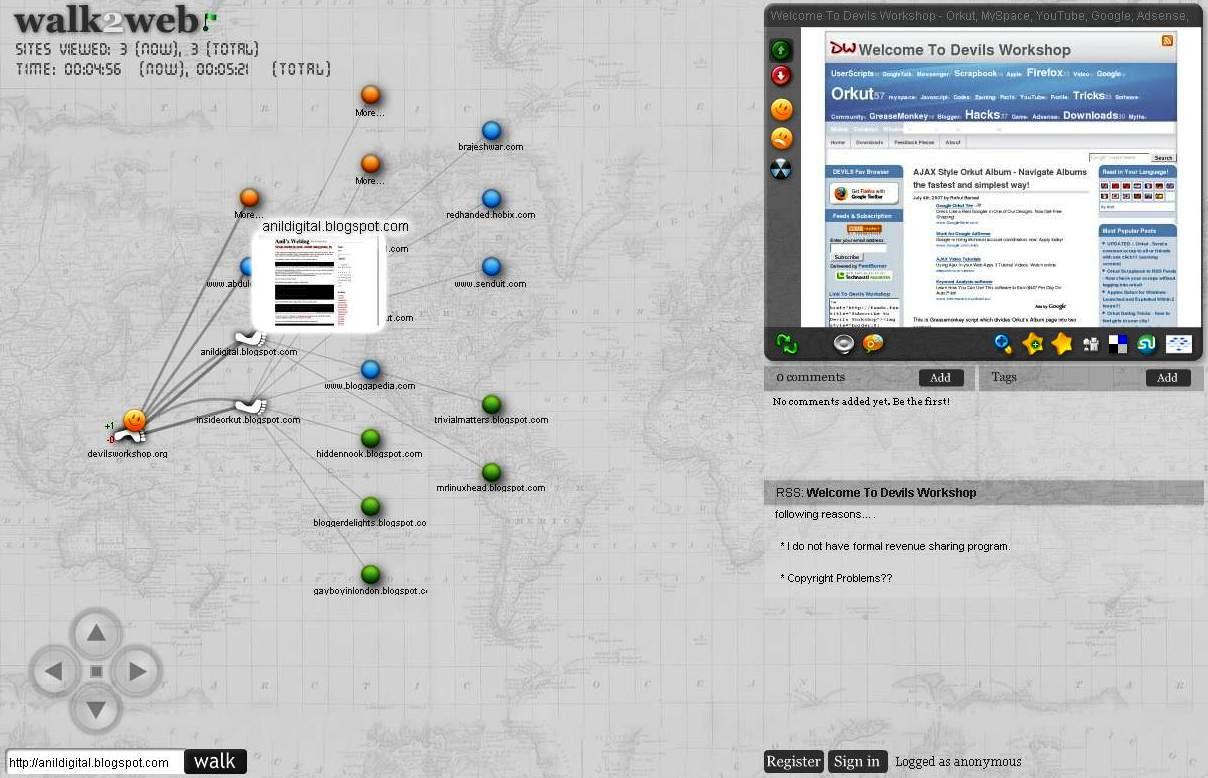Viewport: 1208px width, 778px height.
Task: Click the green flag beside walk2web logo
Action: [209, 20]
